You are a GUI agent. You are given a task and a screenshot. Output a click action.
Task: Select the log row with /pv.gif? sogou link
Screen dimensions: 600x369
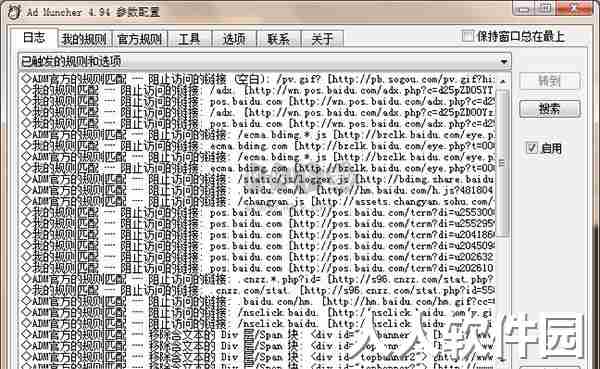pos(257,79)
